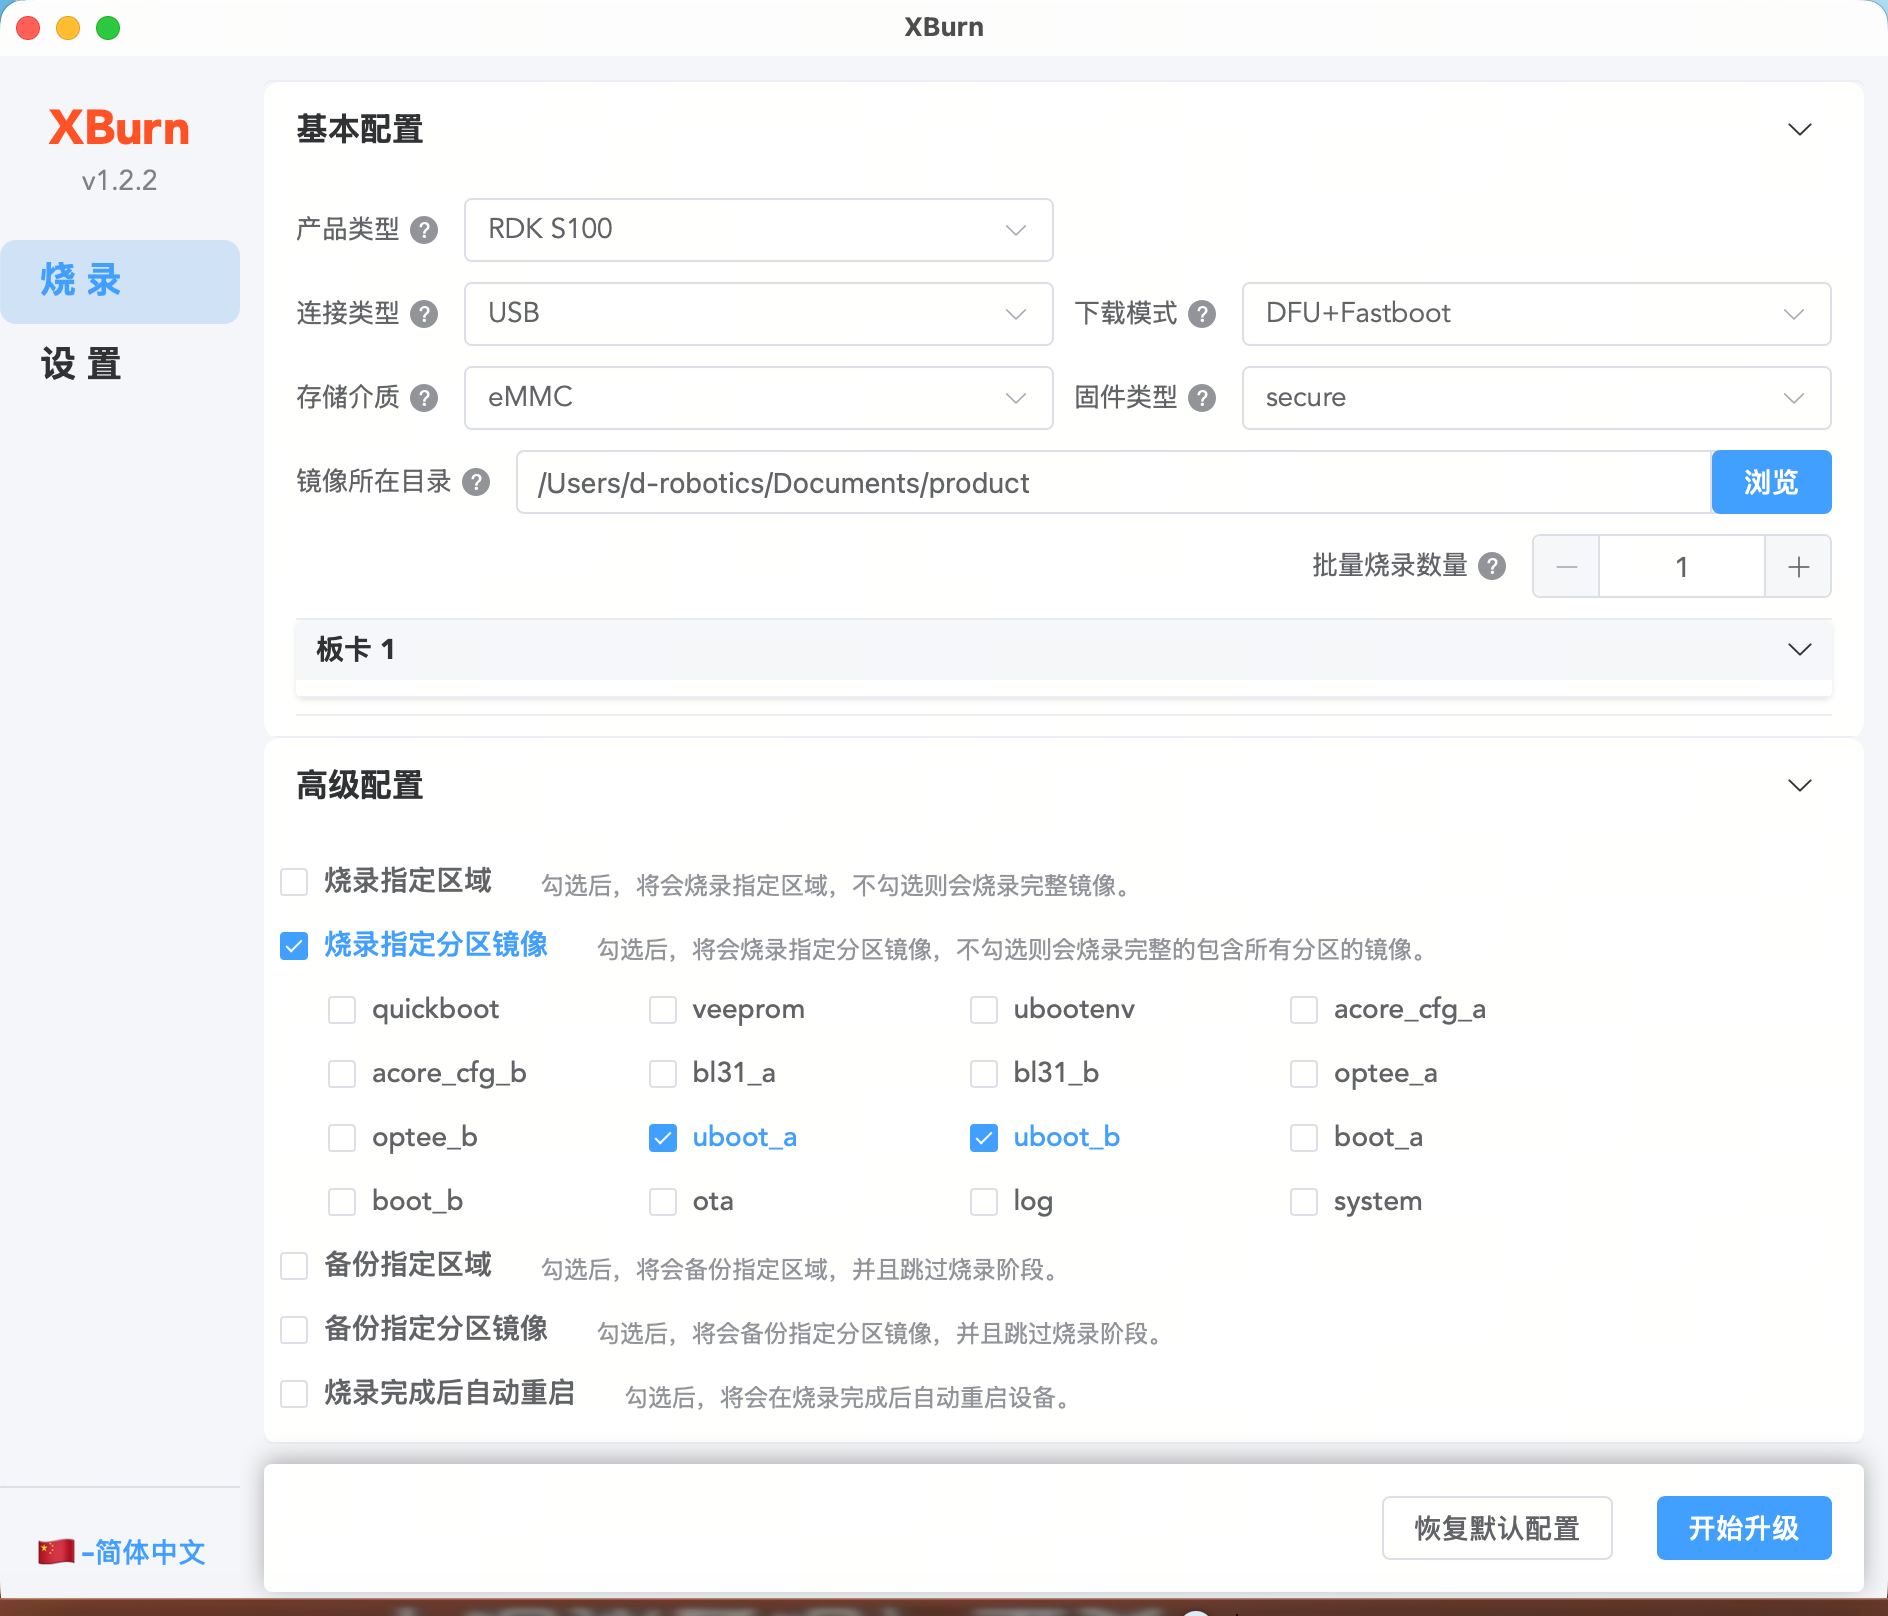Screen dimensions: 1888x1616
Task: Open the 产品类型 RDK S100 dropdown
Action: click(758, 230)
